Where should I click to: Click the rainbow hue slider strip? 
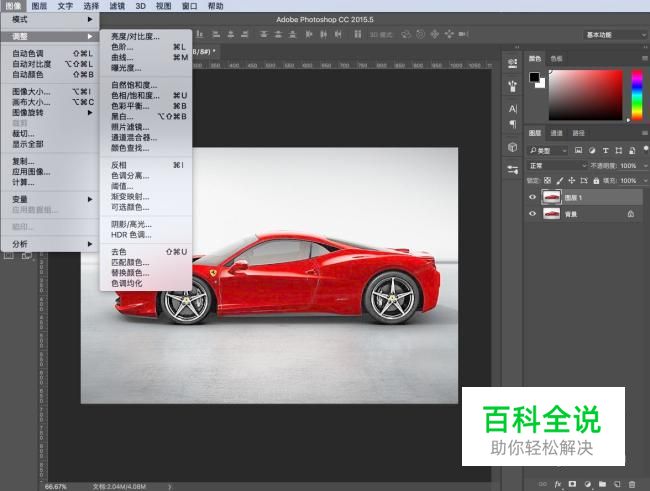(x=637, y=96)
